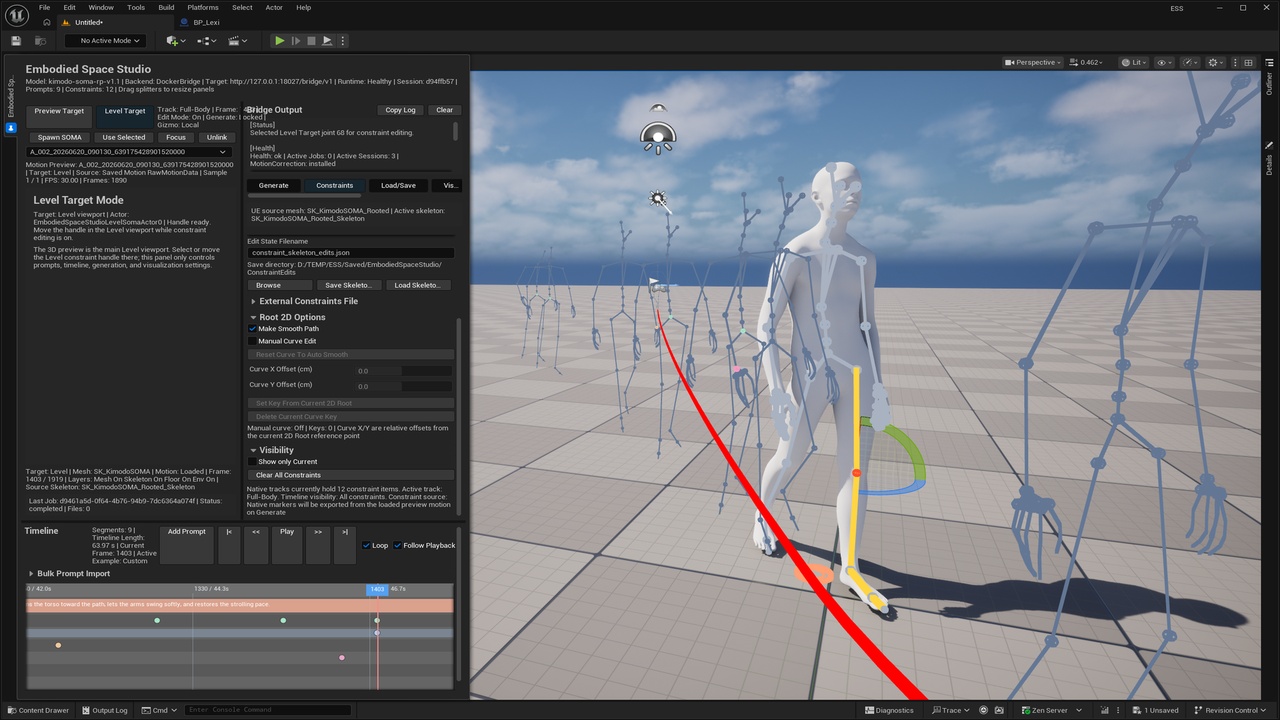Open the viewport three-dot options menu
Viewport: 1280px width, 720px height.
pos(1236,62)
